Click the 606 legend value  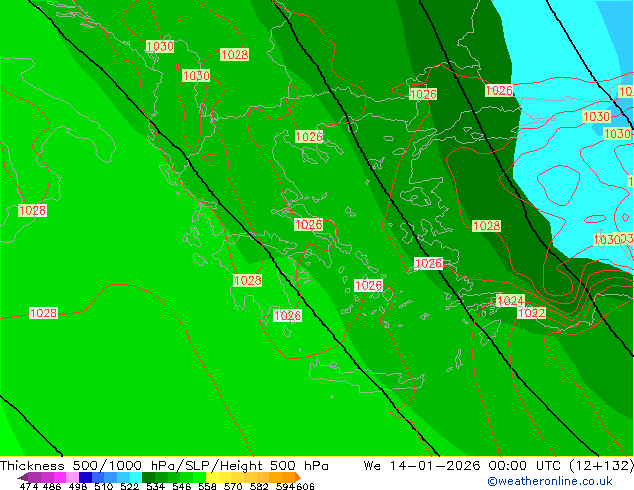(x=305, y=486)
